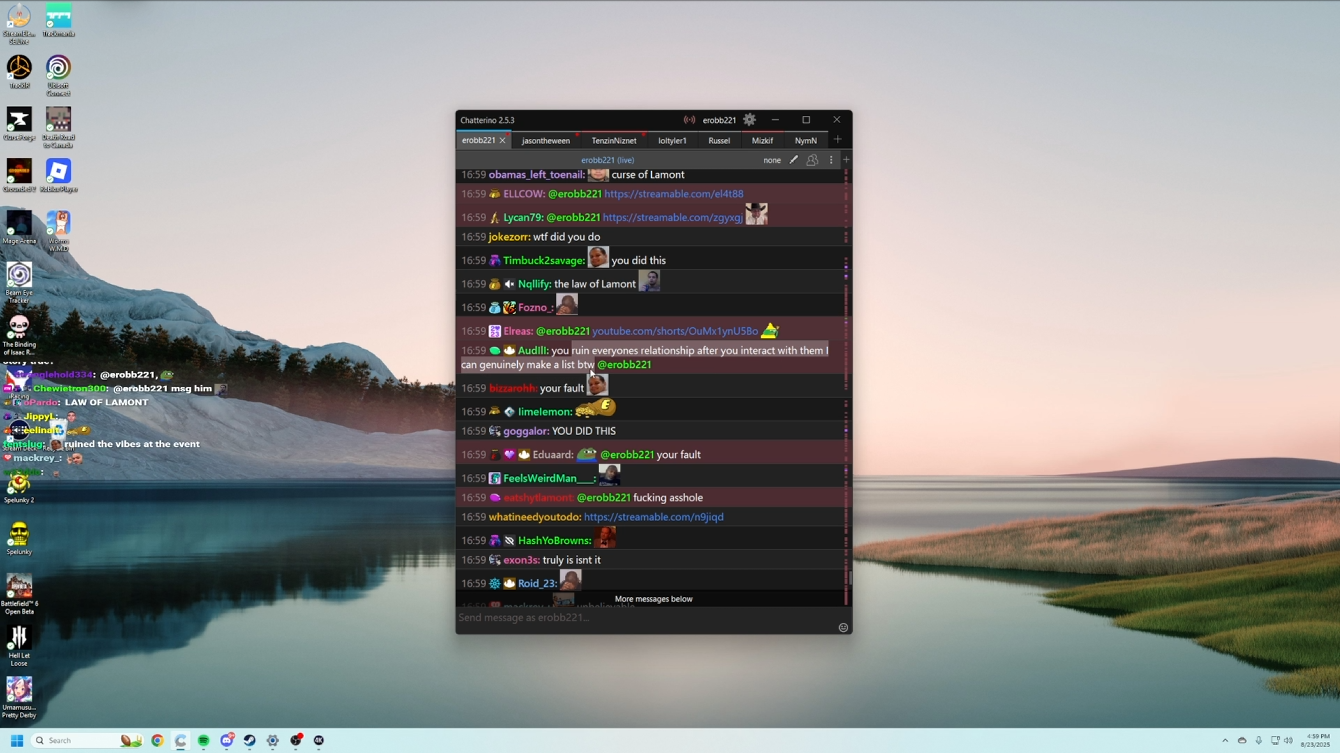Open Steam from the taskbar

[249, 741]
